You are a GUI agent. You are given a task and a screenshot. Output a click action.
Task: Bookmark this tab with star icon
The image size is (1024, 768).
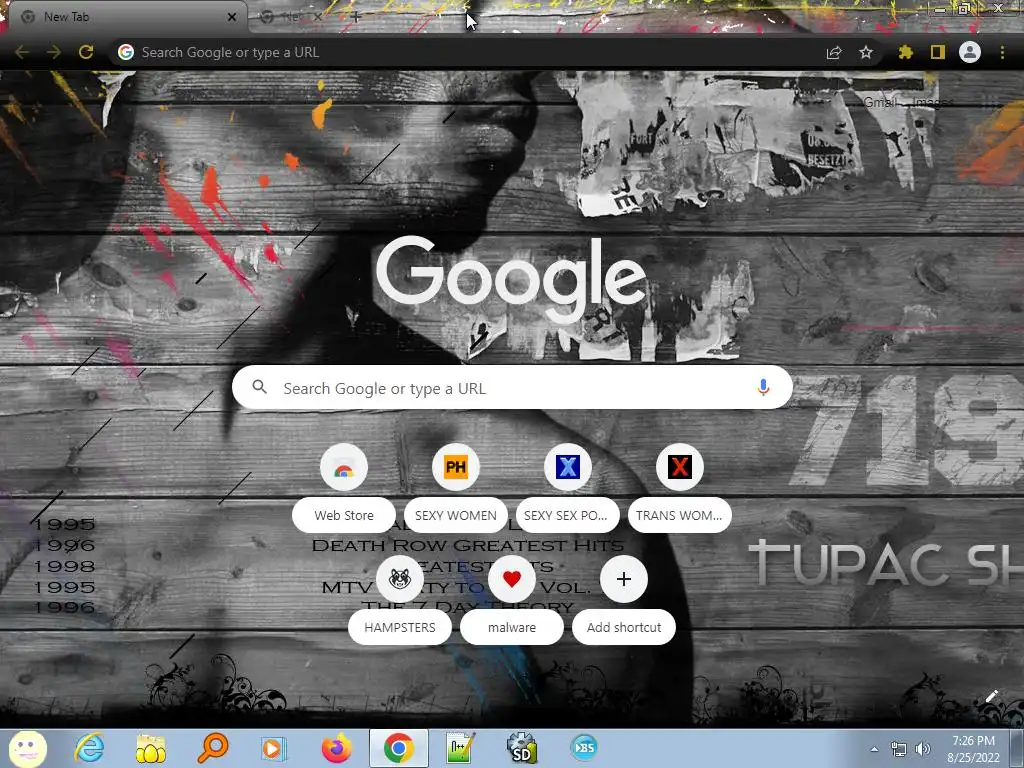(866, 52)
